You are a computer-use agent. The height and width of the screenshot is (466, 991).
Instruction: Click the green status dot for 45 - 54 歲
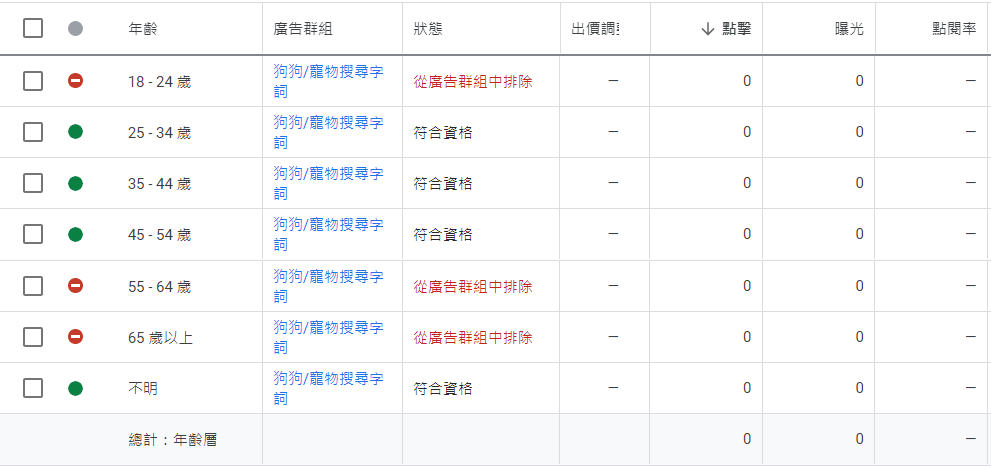click(75, 235)
